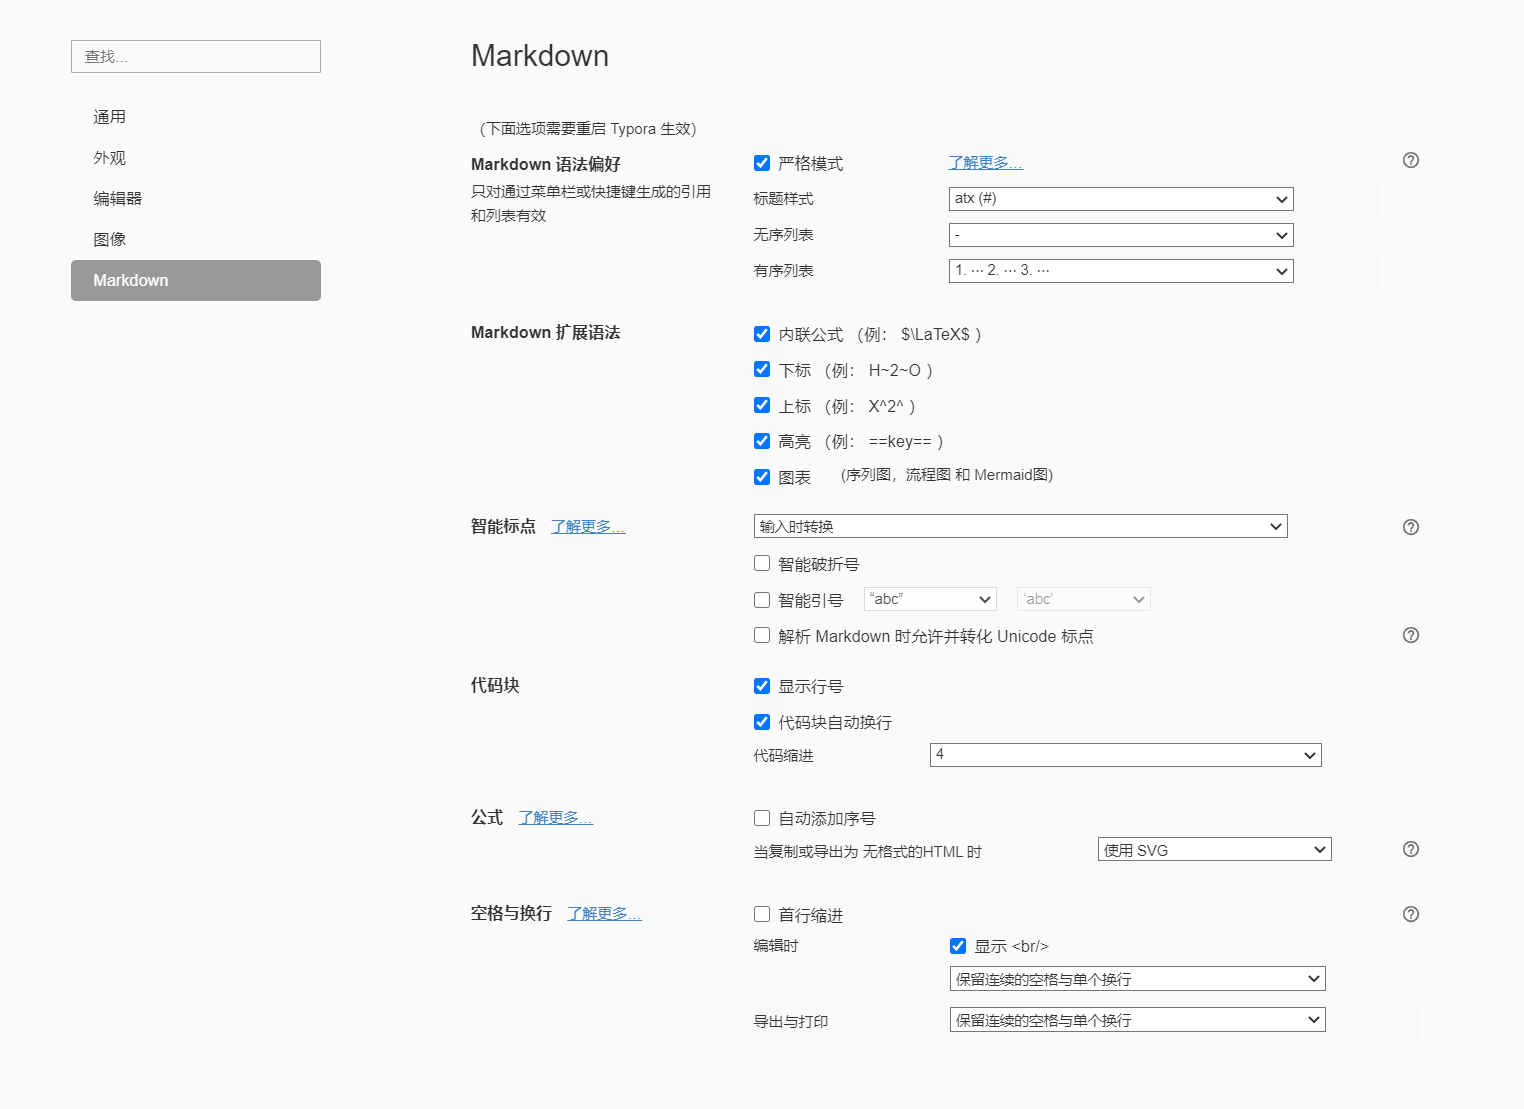Image resolution: width=1524 pixels, height=1109 pixels.
Task: Open the 有序列表 dropdown
Action: pyautogui.click(x=1121, y=271)
